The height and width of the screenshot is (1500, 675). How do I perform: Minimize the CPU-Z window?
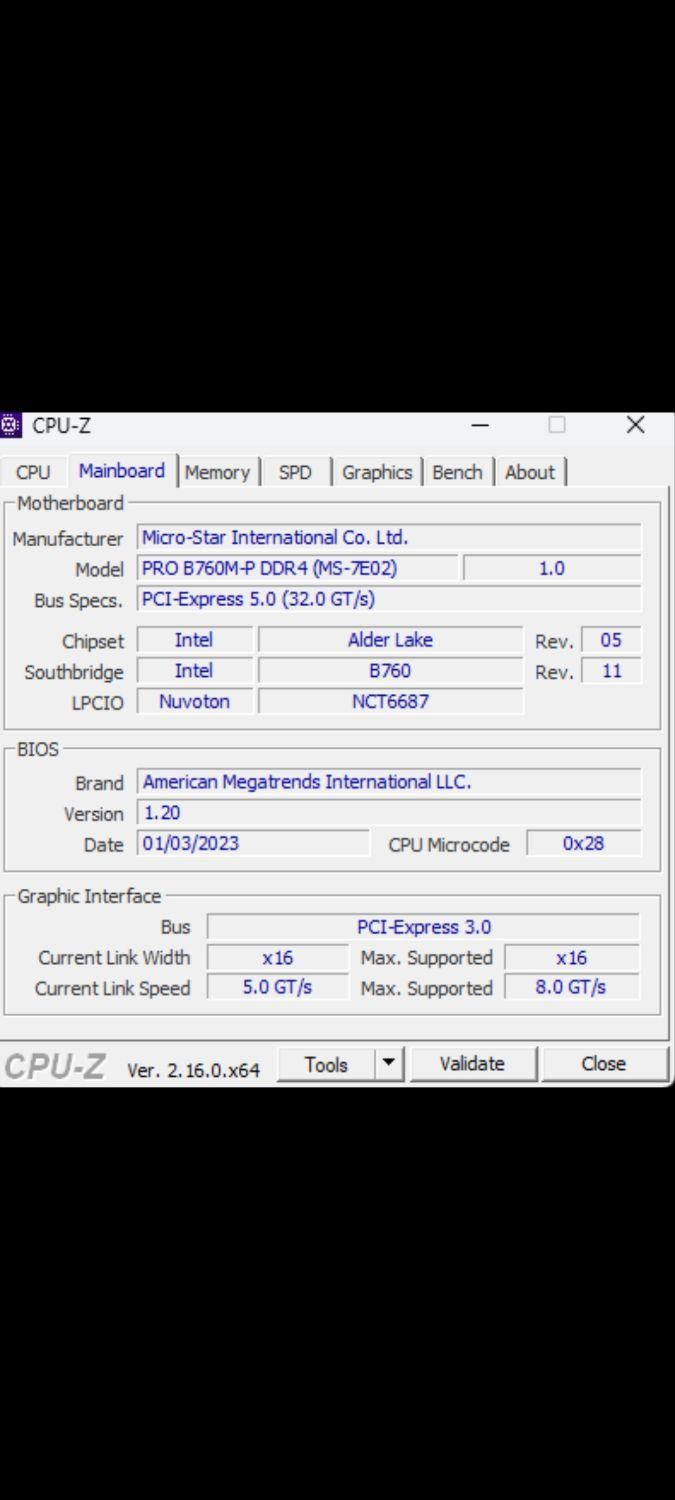point(480,425)
